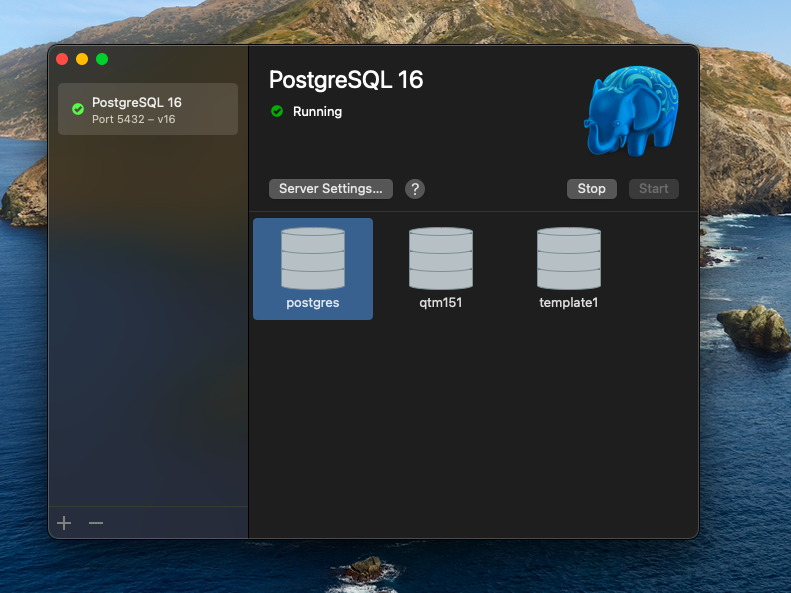Select the postgres database cylinder icon

click(x=313, y=259)
